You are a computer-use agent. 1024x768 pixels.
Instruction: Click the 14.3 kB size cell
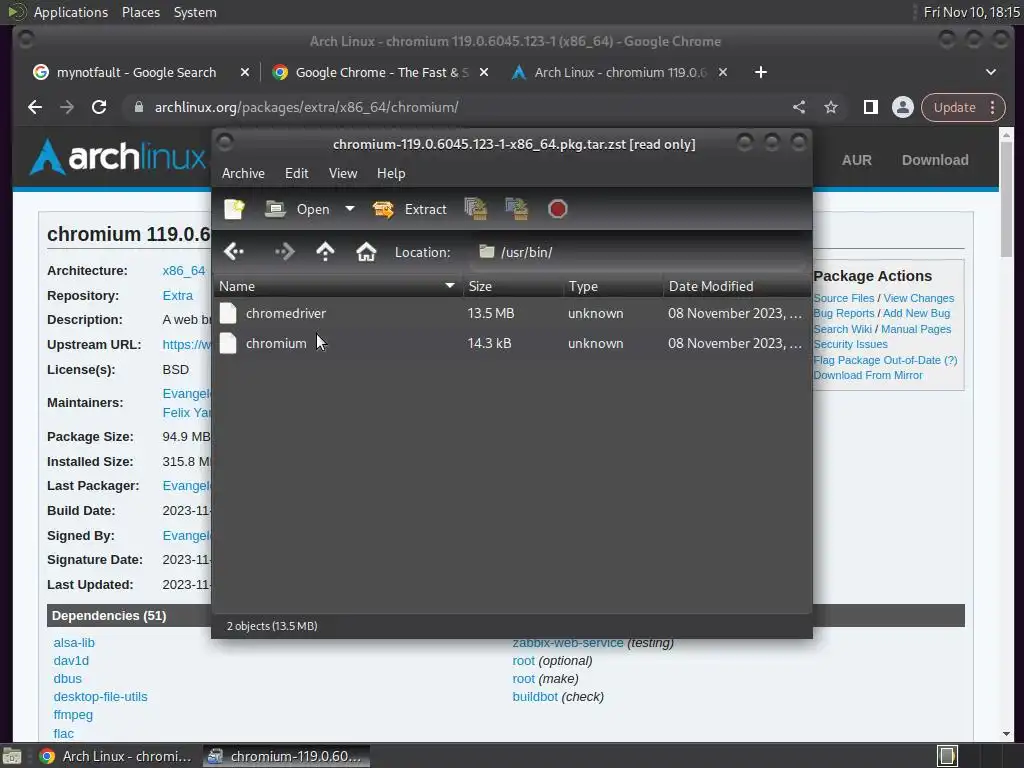(489, 344)
